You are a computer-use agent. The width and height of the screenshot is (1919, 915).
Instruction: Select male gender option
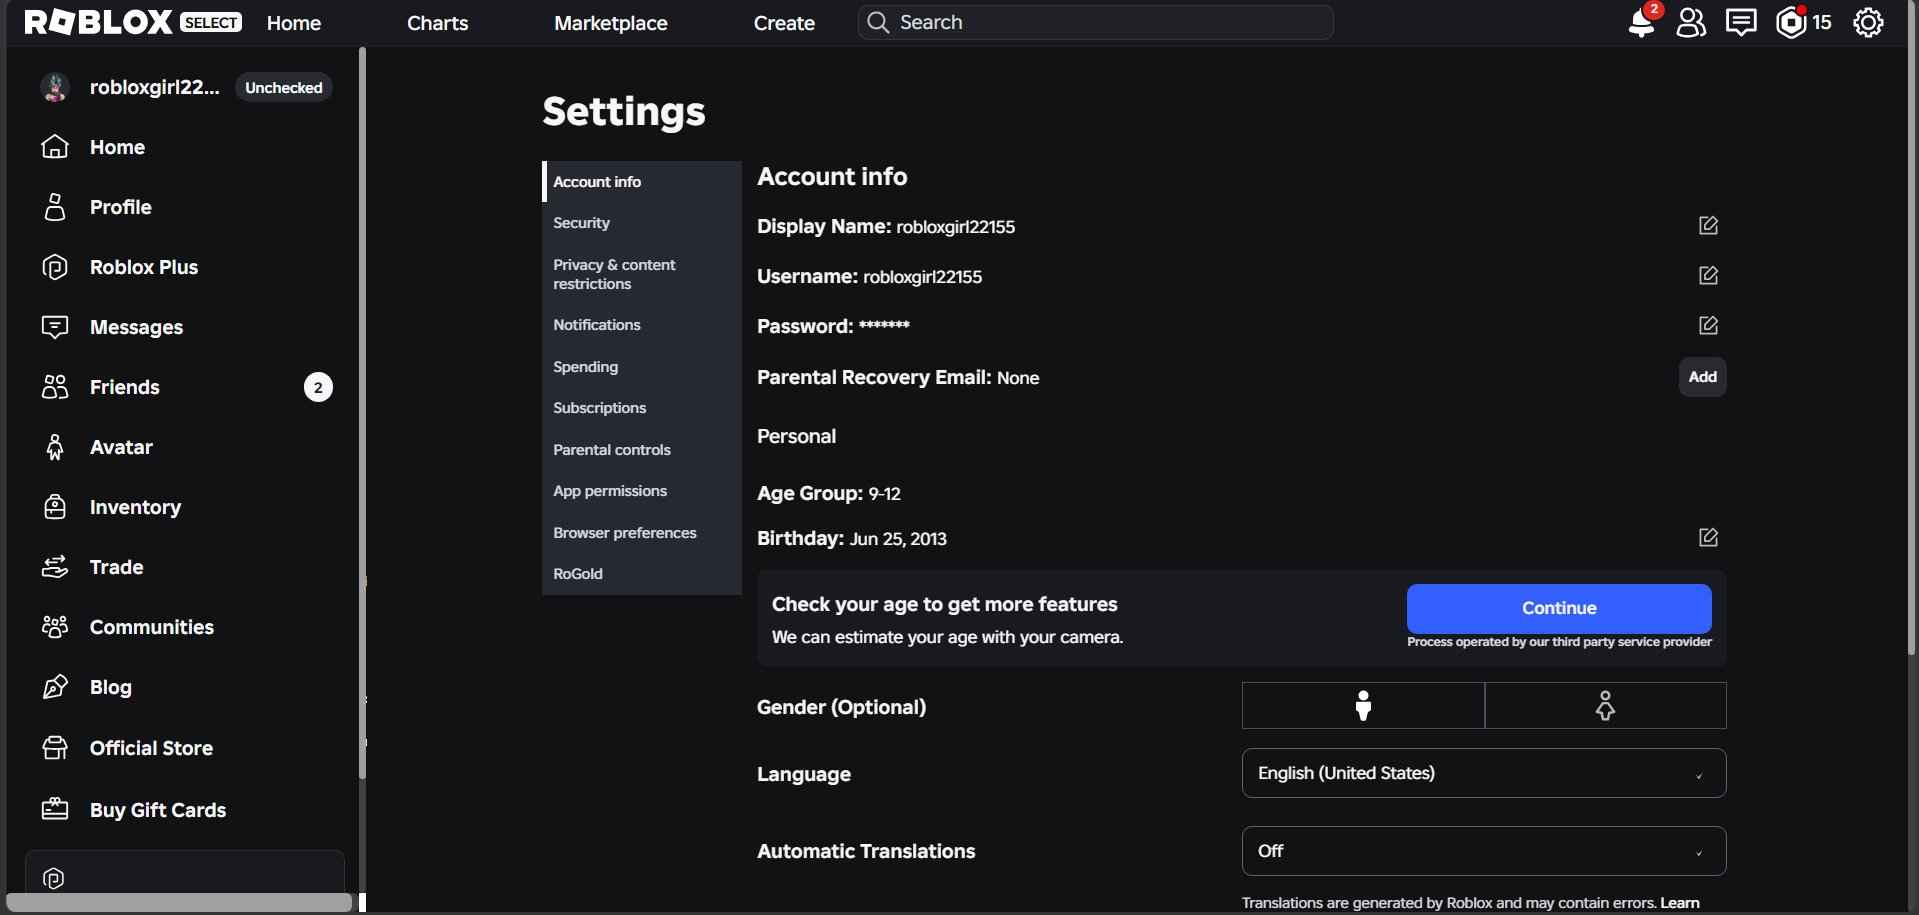tap(1363, 706)
